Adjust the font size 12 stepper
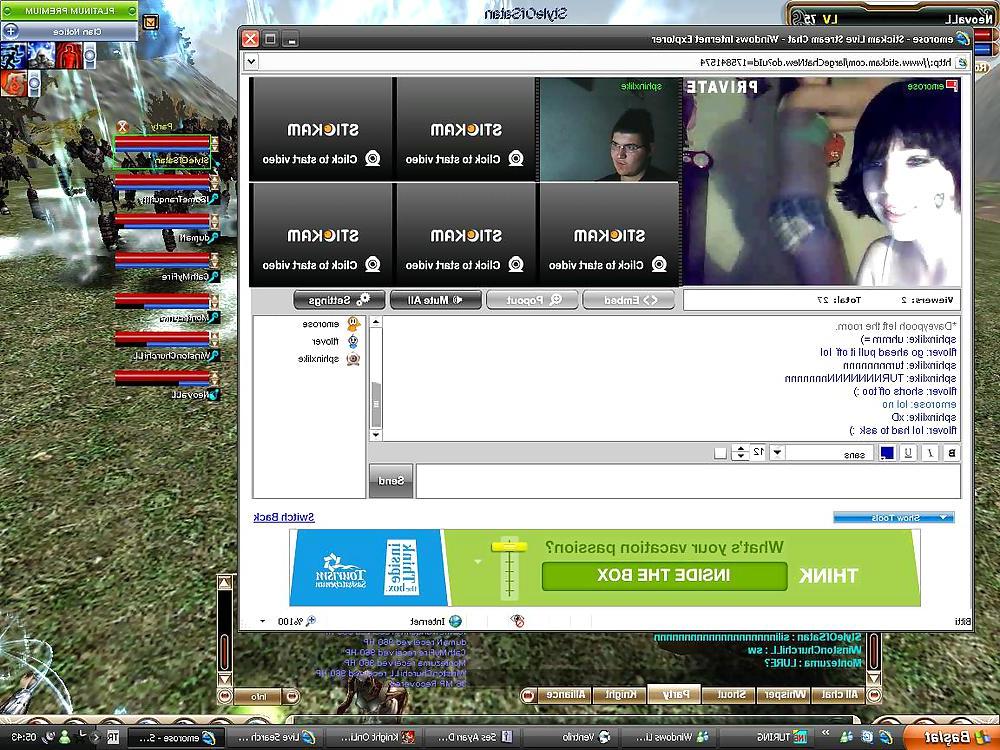This screenshot has width=1000, height=750. pyautogui.click(x=740, y=453)
